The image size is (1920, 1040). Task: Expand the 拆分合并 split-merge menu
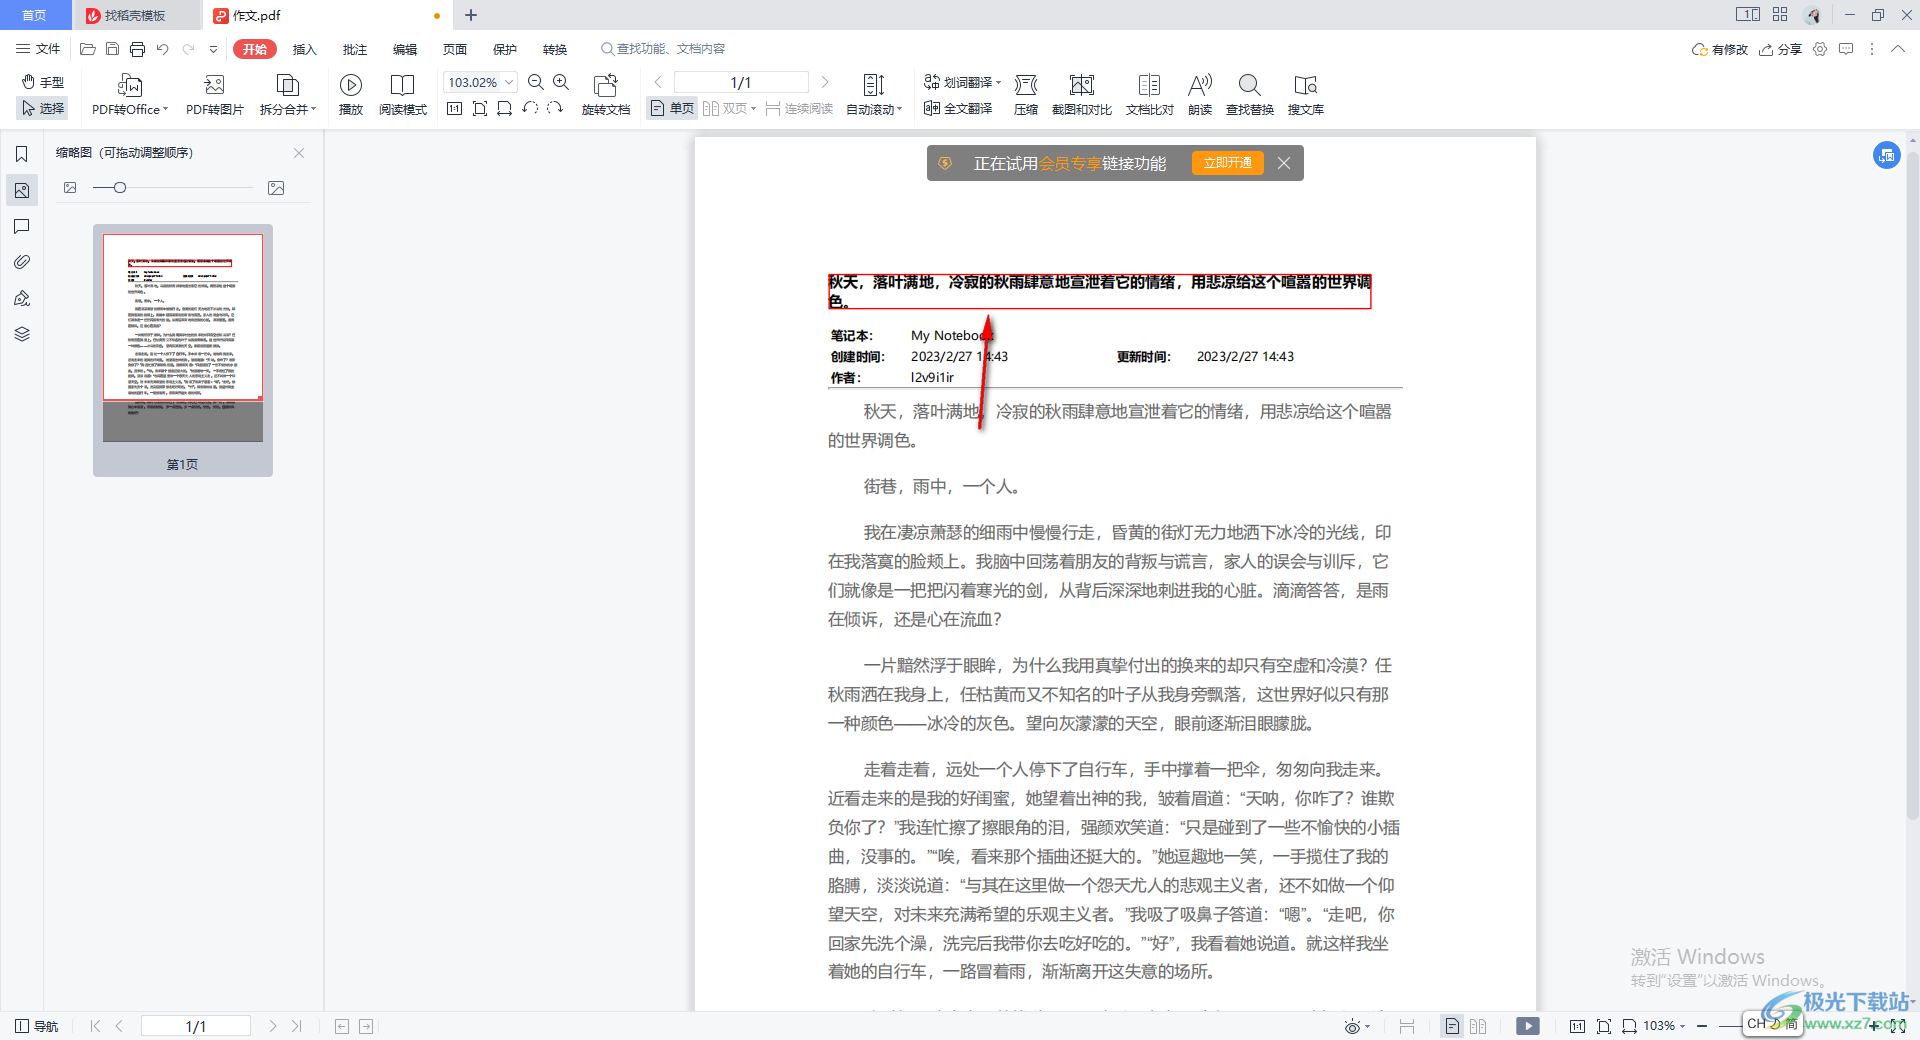(288, 95)
